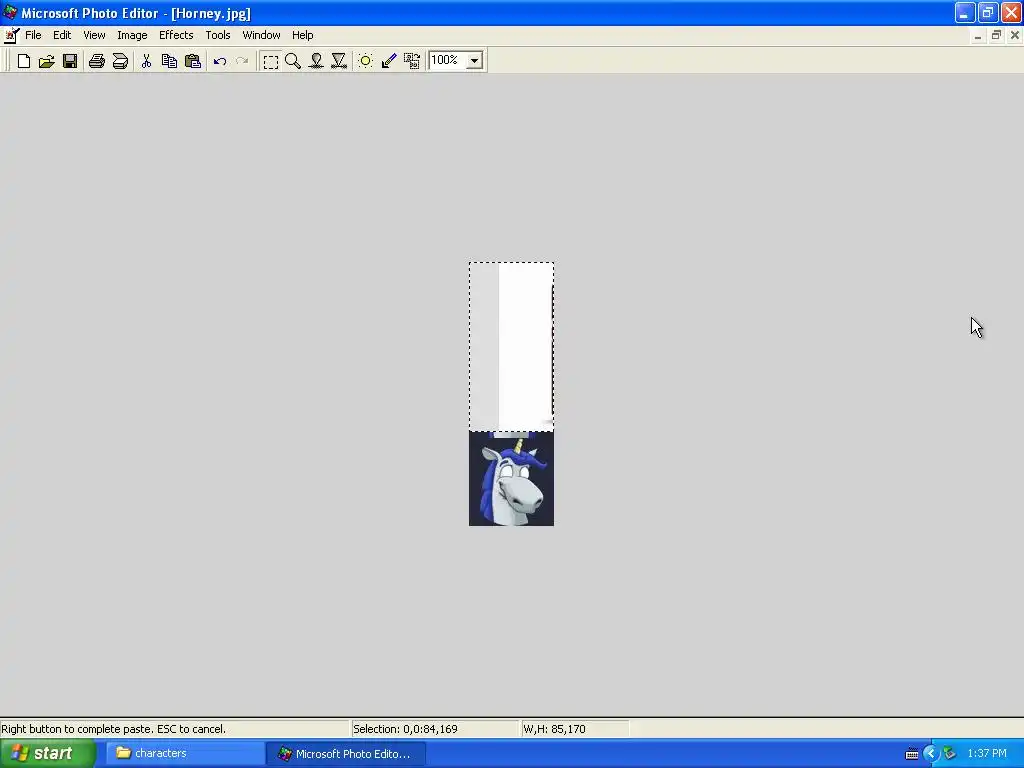Expand hidden tray icons with arrow
This screenshot has height=768, width=1024.
pyautogui.click(x=931, y=754)
